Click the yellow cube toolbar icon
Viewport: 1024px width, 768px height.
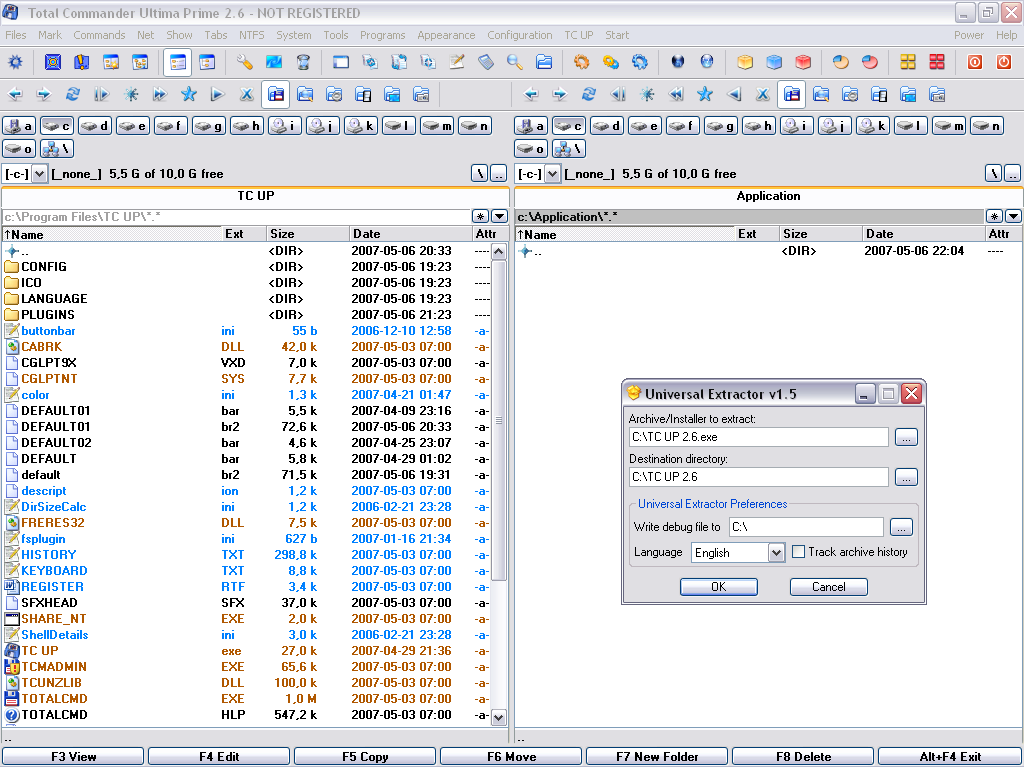tap(744, 62)
